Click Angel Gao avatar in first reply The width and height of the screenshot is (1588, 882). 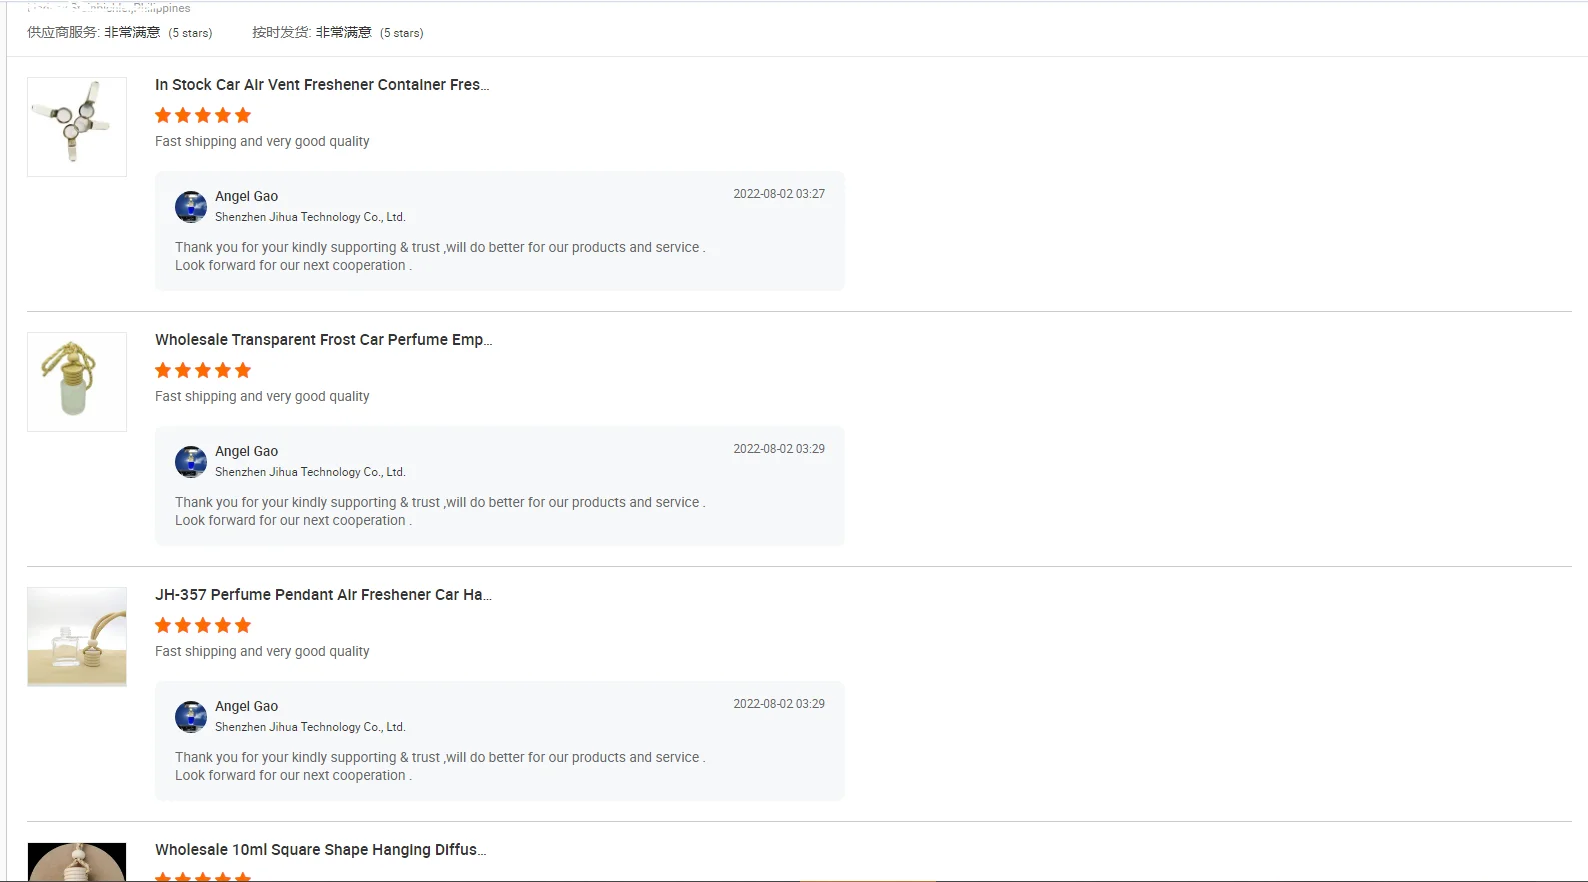pyautogui.click(x=191, y=207)
